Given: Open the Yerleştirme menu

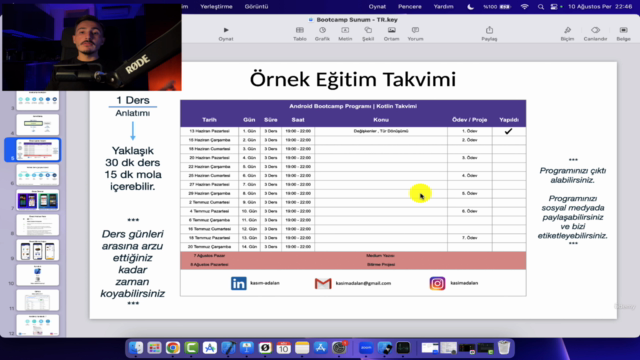Looking at the screenshot, I should coord(216,7).
